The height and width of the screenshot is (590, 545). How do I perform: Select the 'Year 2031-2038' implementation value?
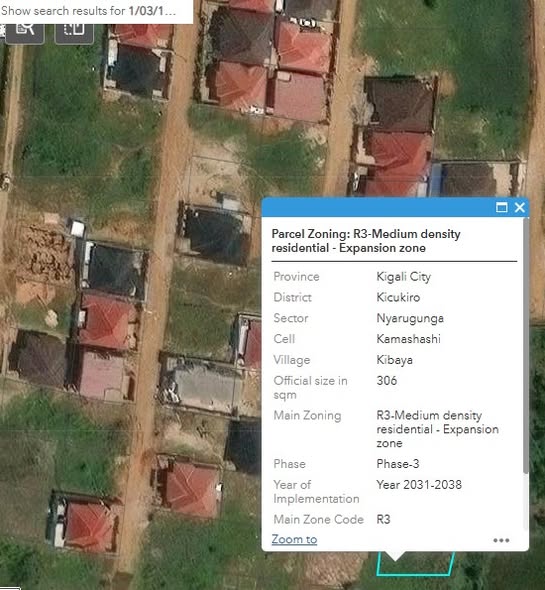[419, 485]
